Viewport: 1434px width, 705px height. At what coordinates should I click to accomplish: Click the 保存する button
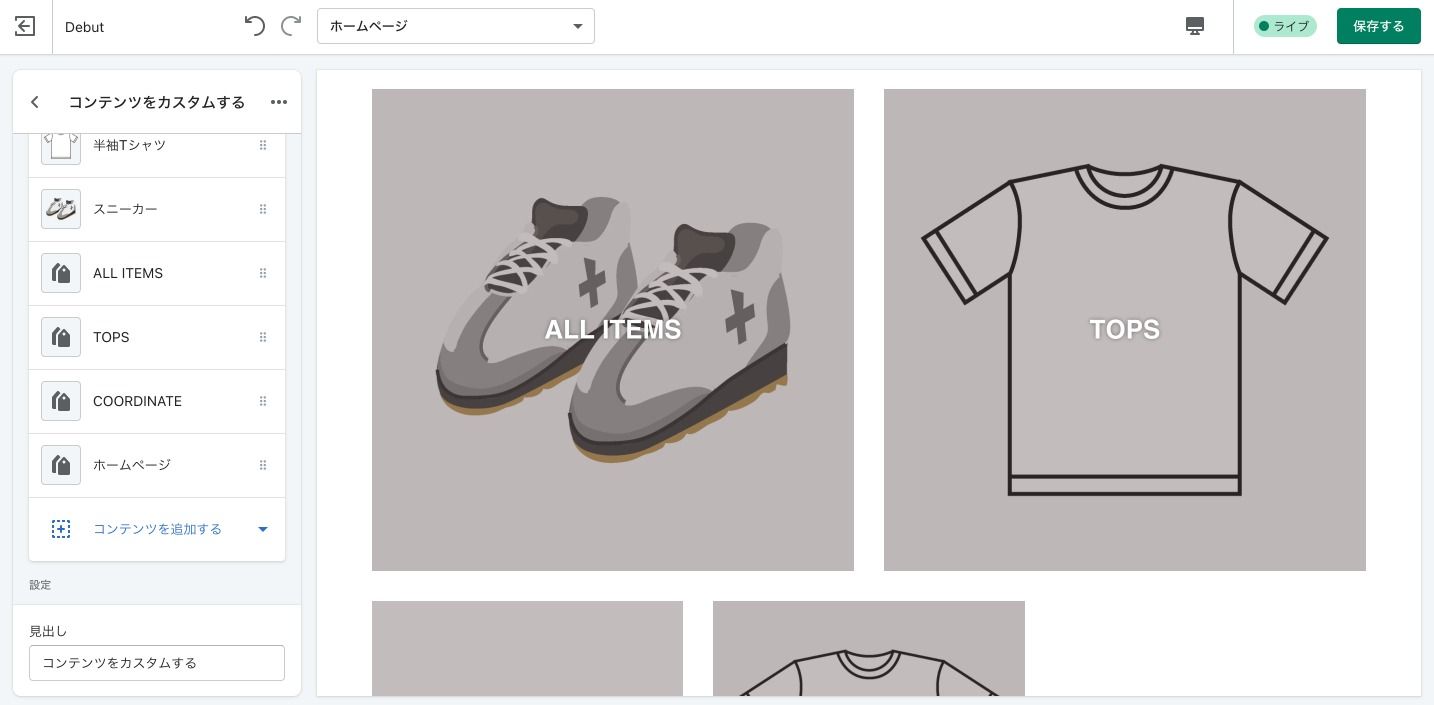[1379, 26]
